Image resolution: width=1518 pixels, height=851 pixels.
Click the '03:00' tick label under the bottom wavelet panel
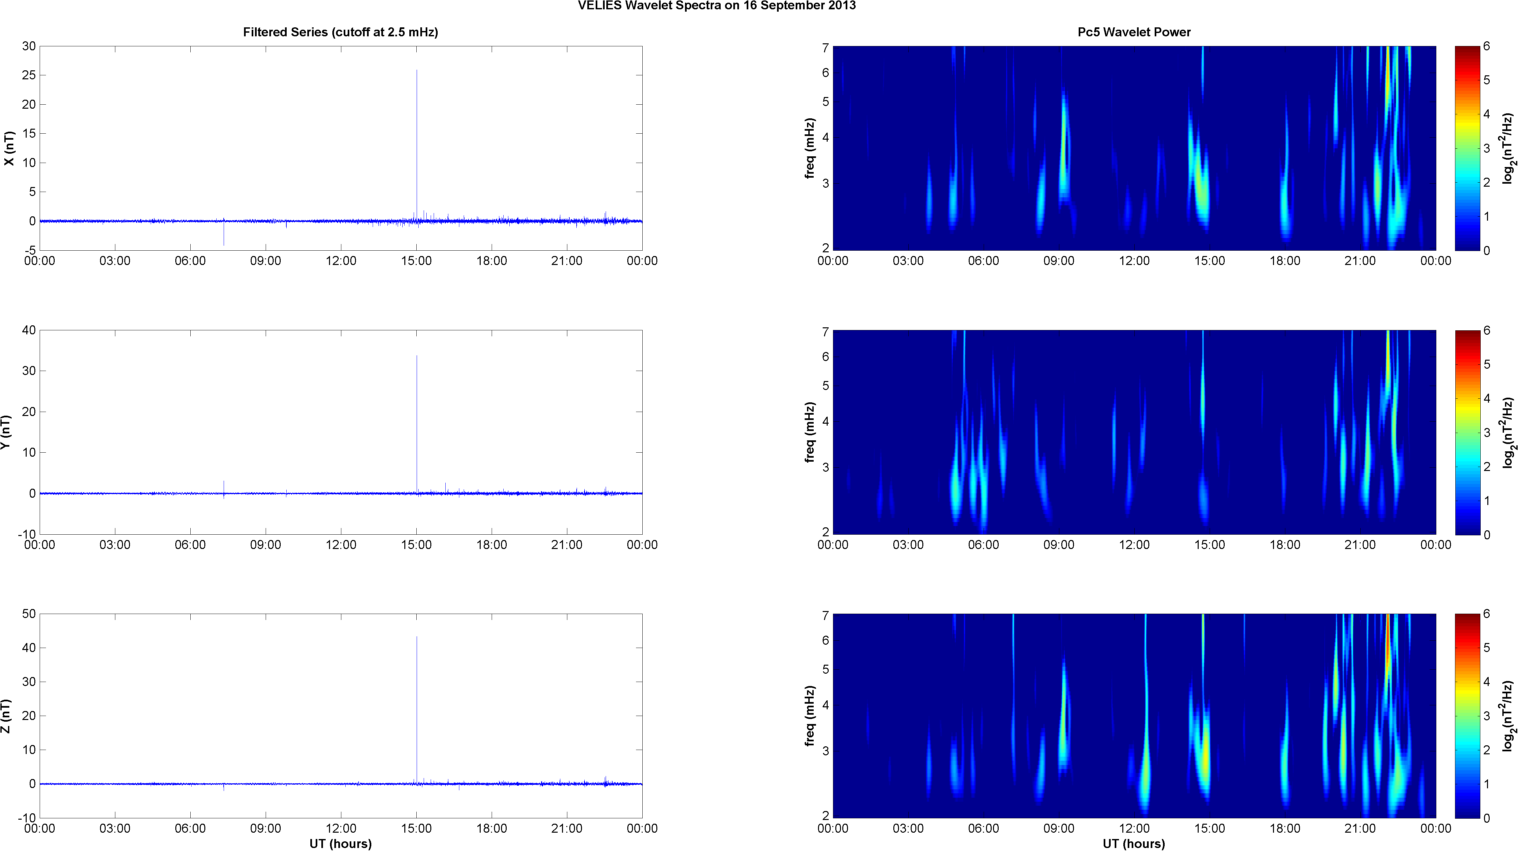[x=908, y=828]
